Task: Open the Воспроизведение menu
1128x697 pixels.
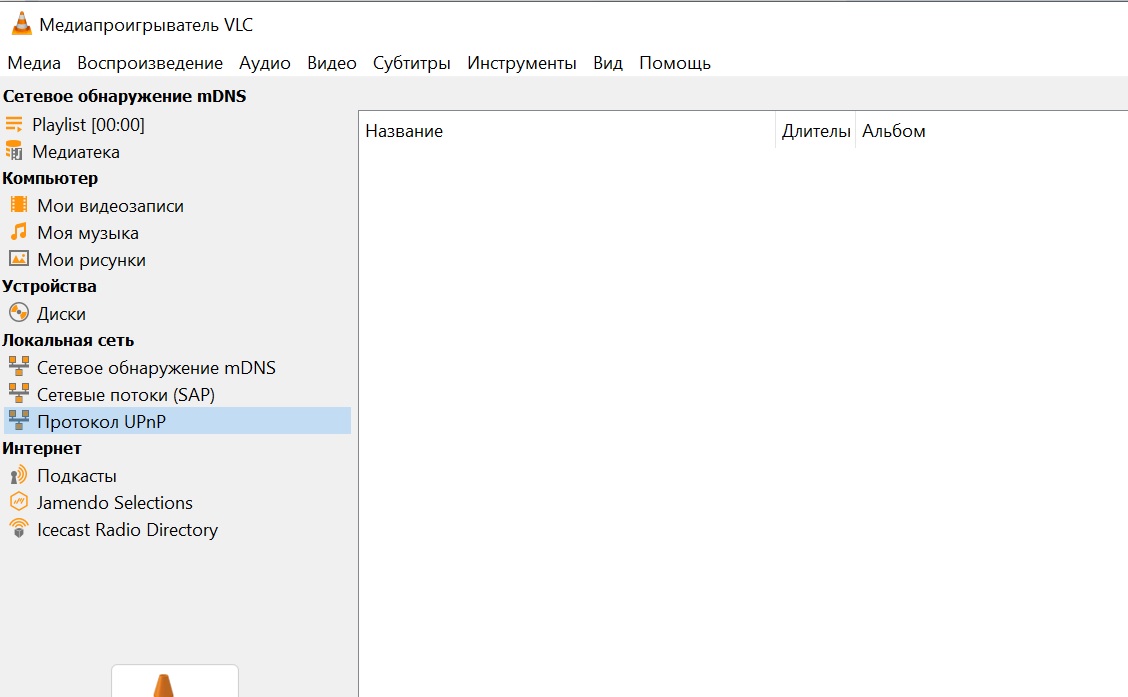Action: (x=150, y=63)
